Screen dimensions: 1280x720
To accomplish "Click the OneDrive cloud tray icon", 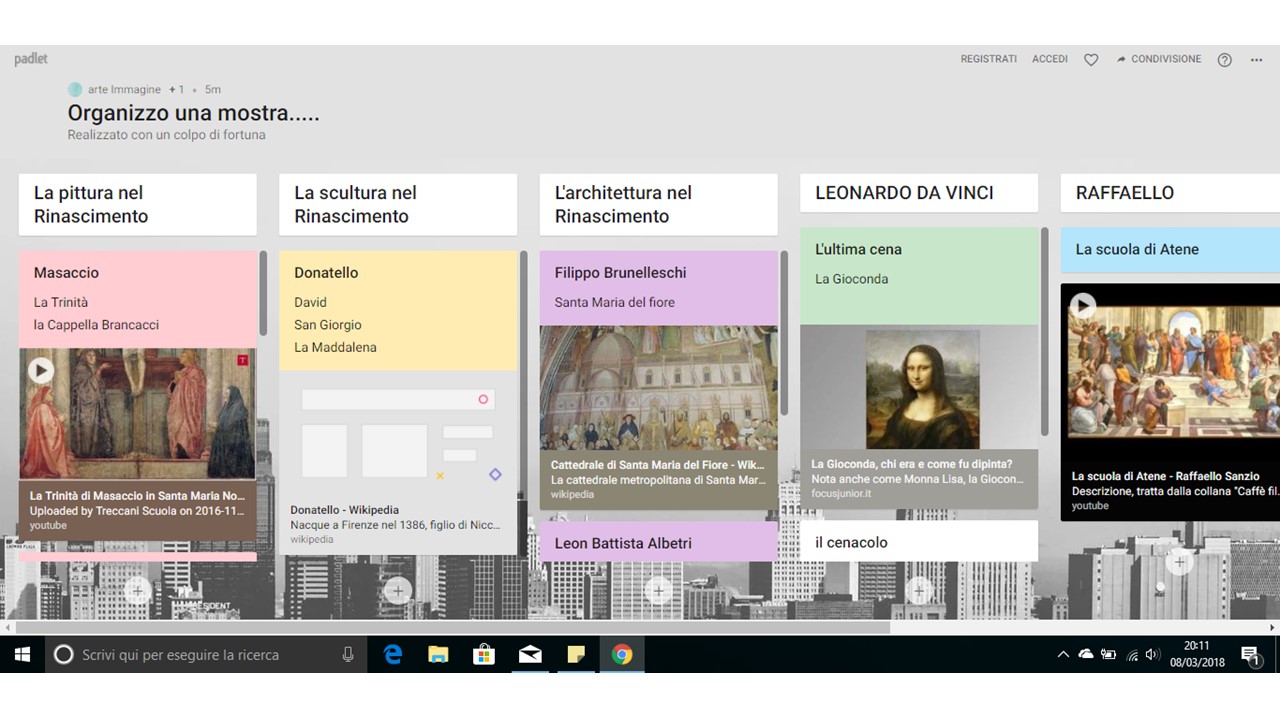I will 1086,655.
